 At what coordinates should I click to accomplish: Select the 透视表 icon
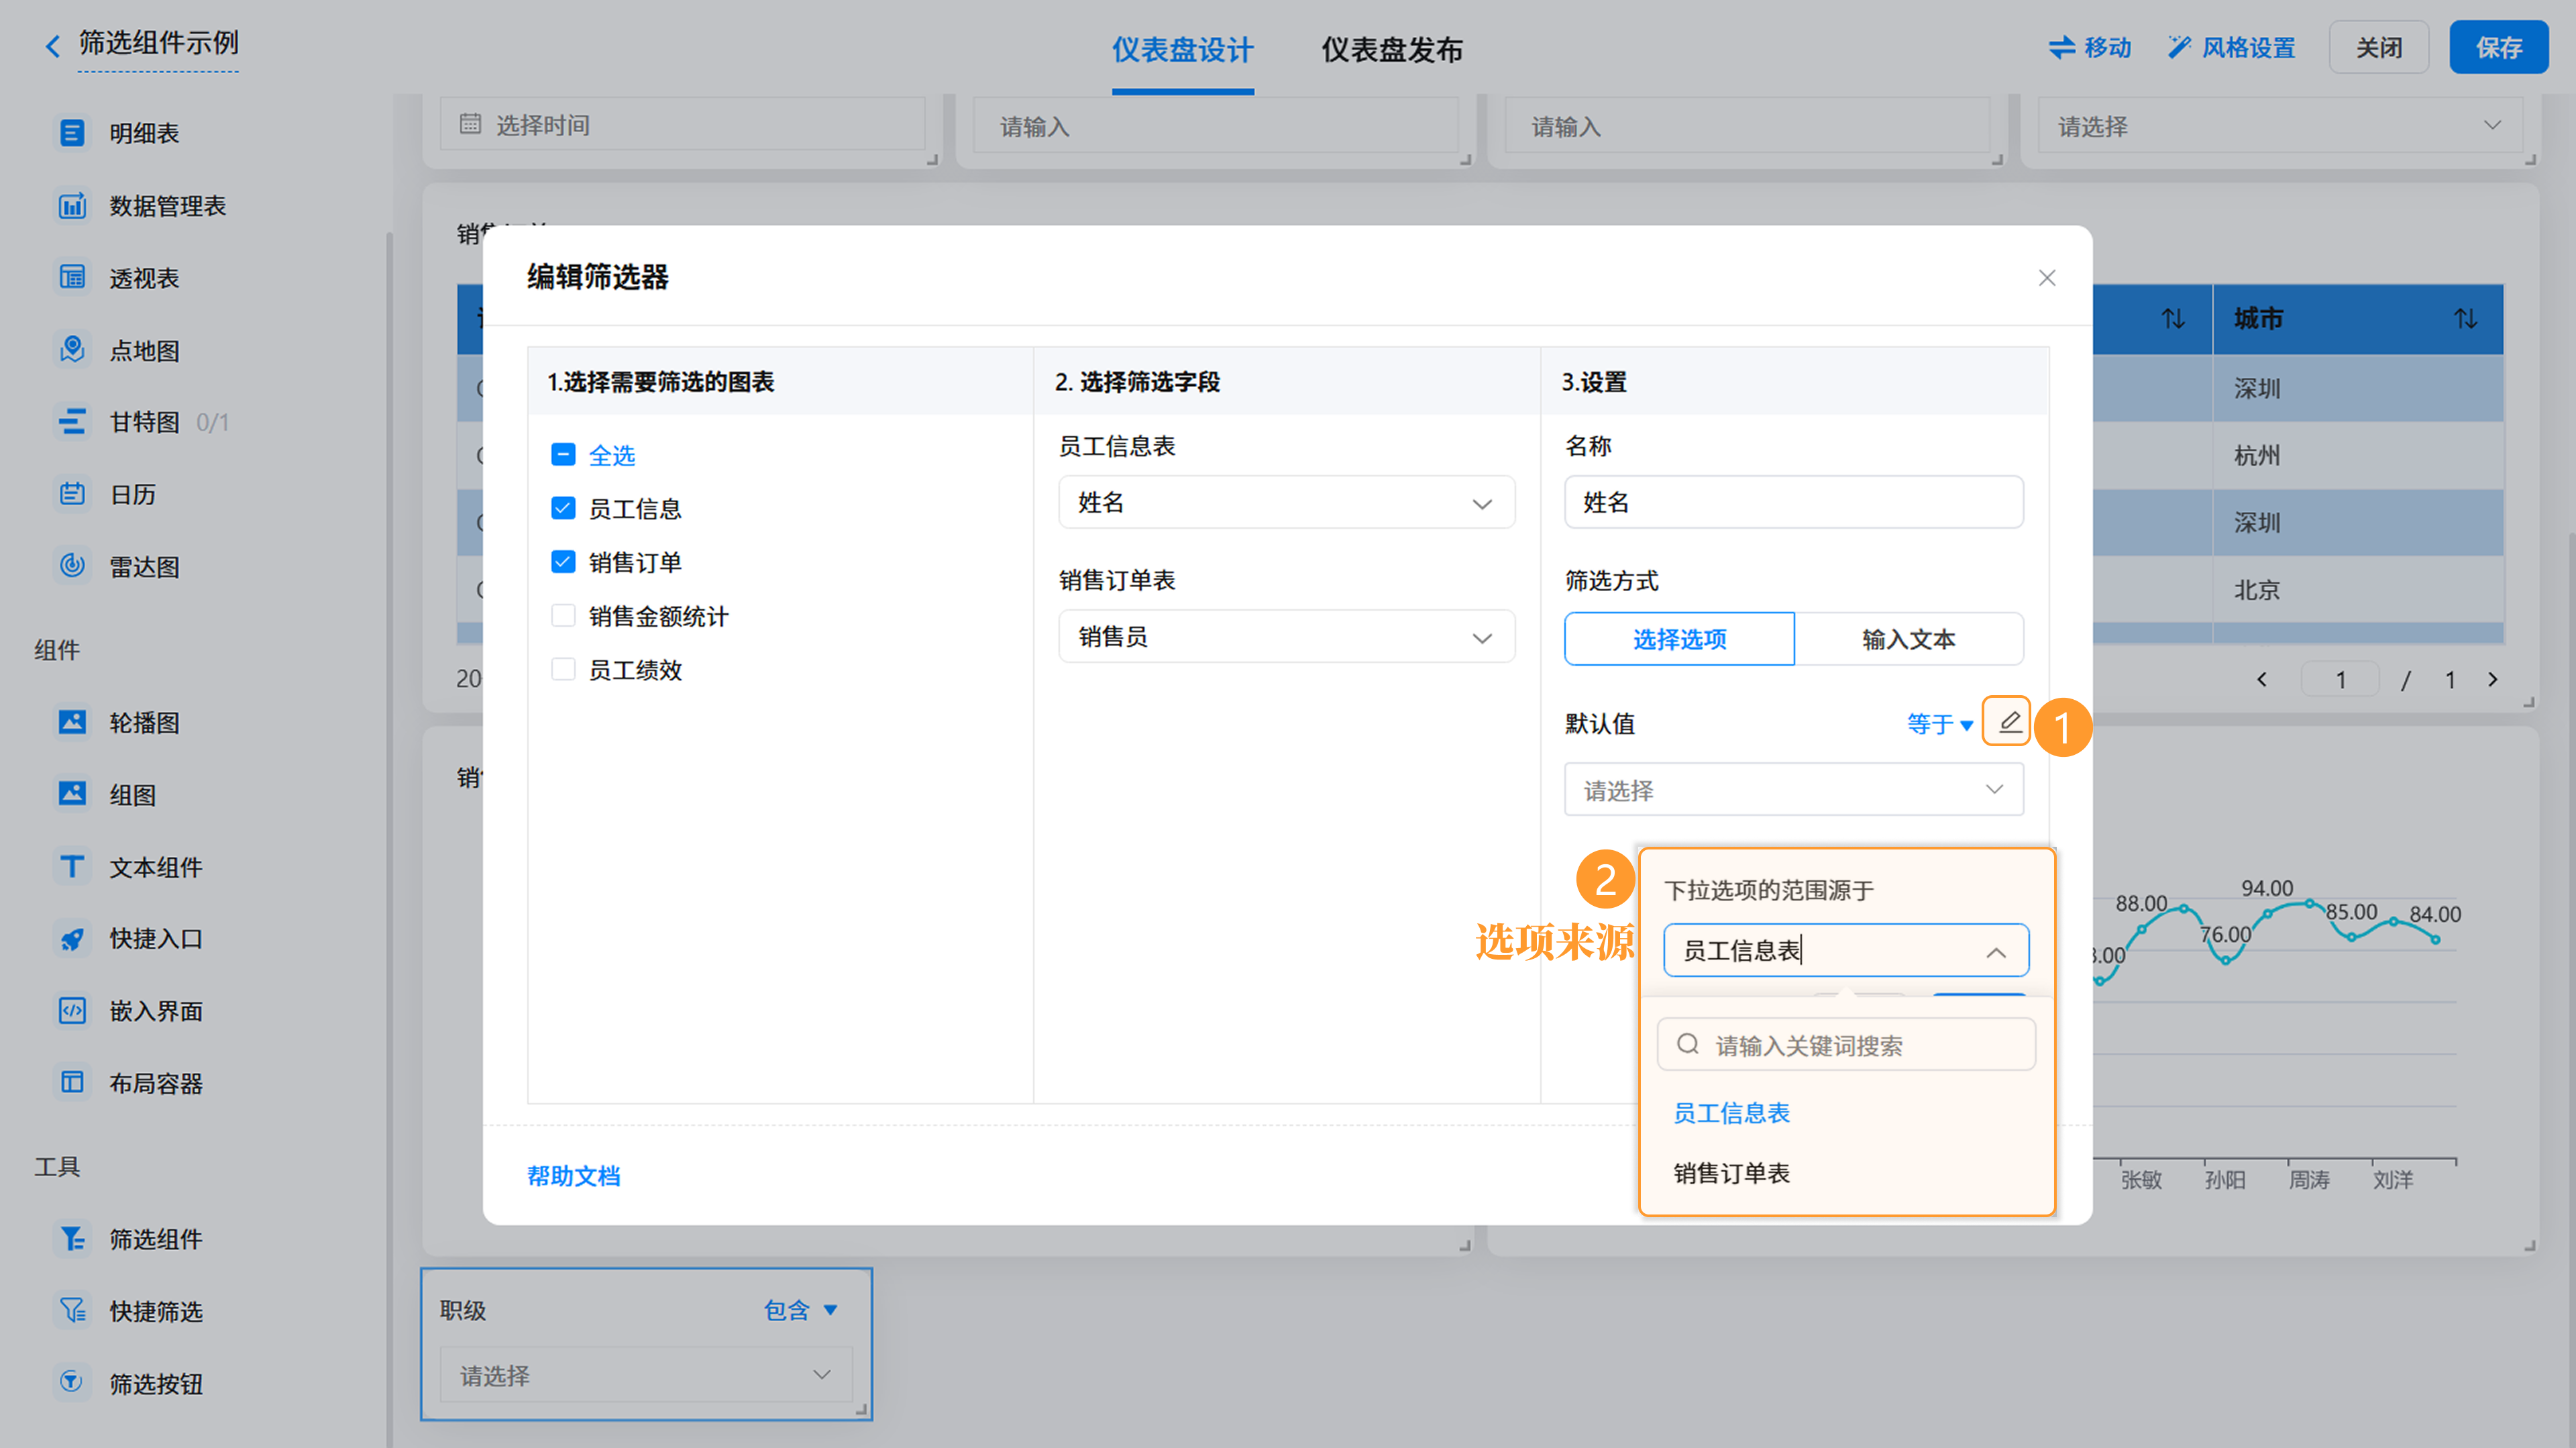click(72, 277)
